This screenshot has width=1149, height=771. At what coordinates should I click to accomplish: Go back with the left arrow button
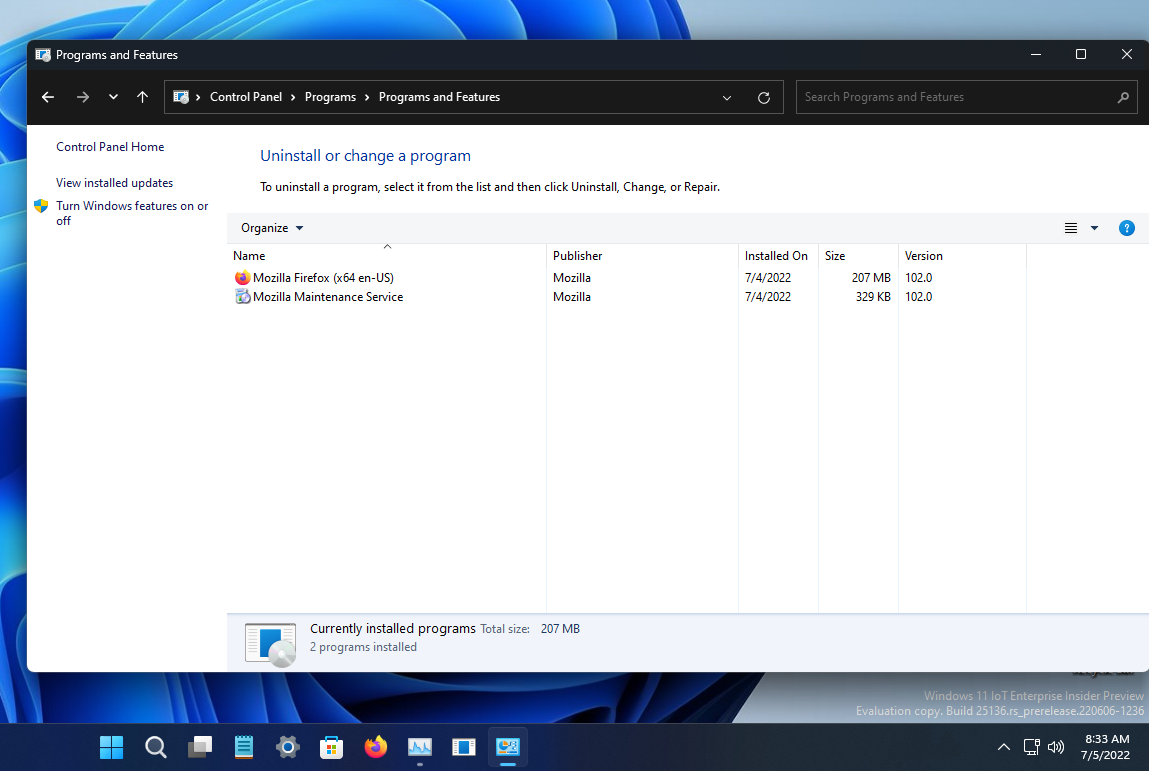click(x=48, y=97)
